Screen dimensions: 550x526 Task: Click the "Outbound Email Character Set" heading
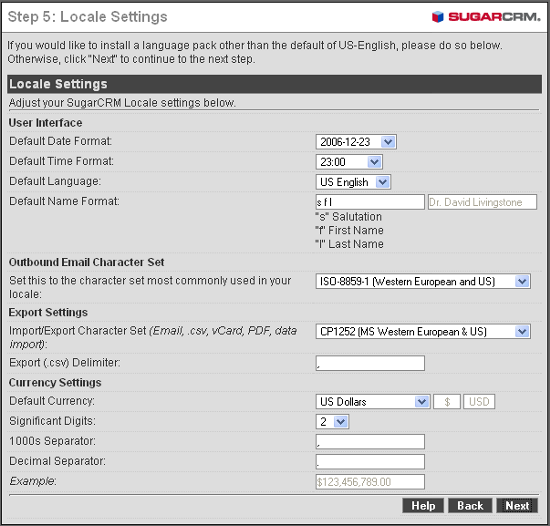pos(87,262)
